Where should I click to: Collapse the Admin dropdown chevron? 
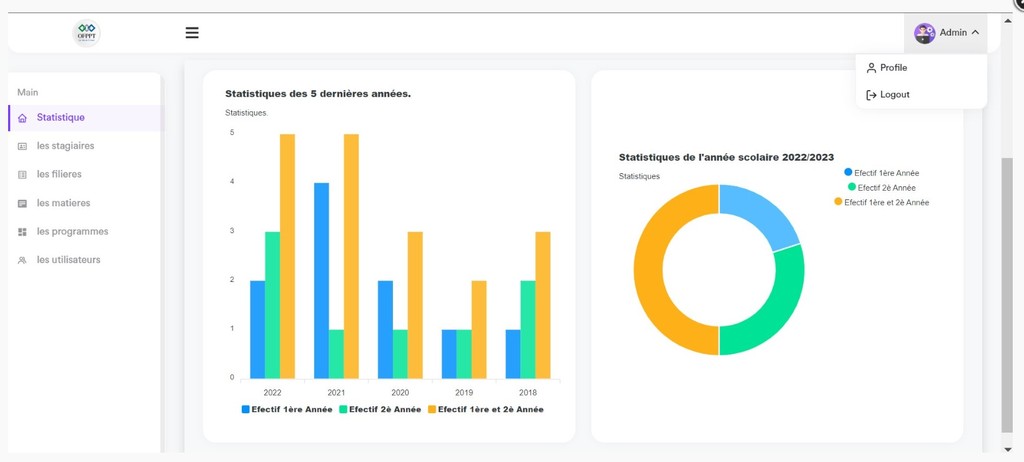[x=975, y=32]
